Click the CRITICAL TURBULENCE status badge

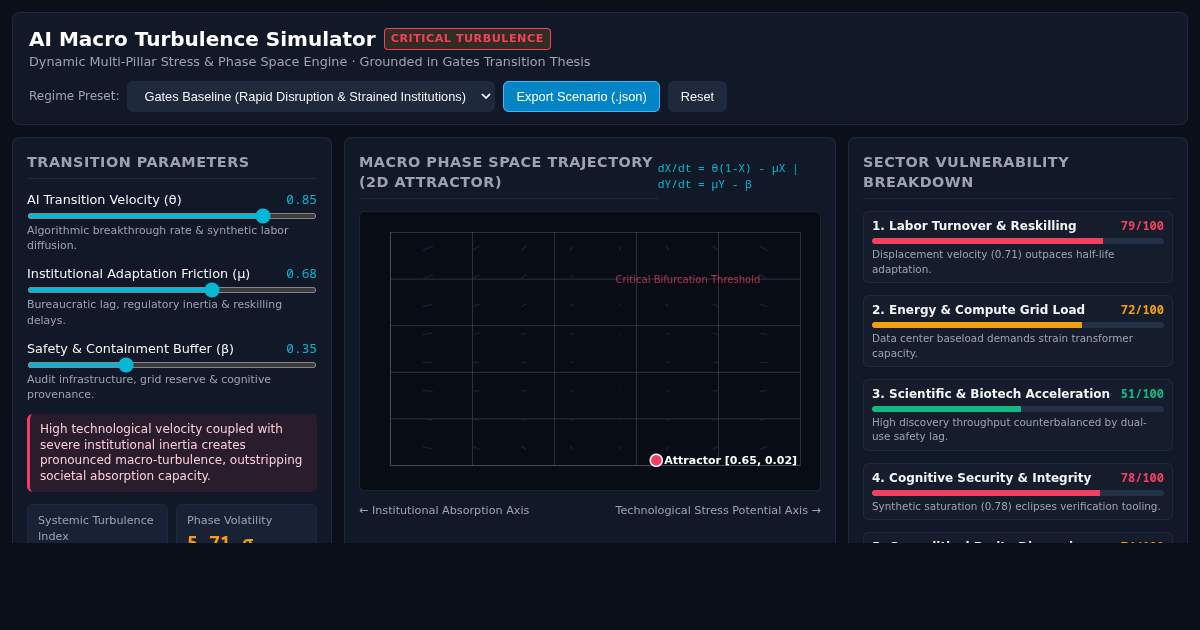click(467, 39)
